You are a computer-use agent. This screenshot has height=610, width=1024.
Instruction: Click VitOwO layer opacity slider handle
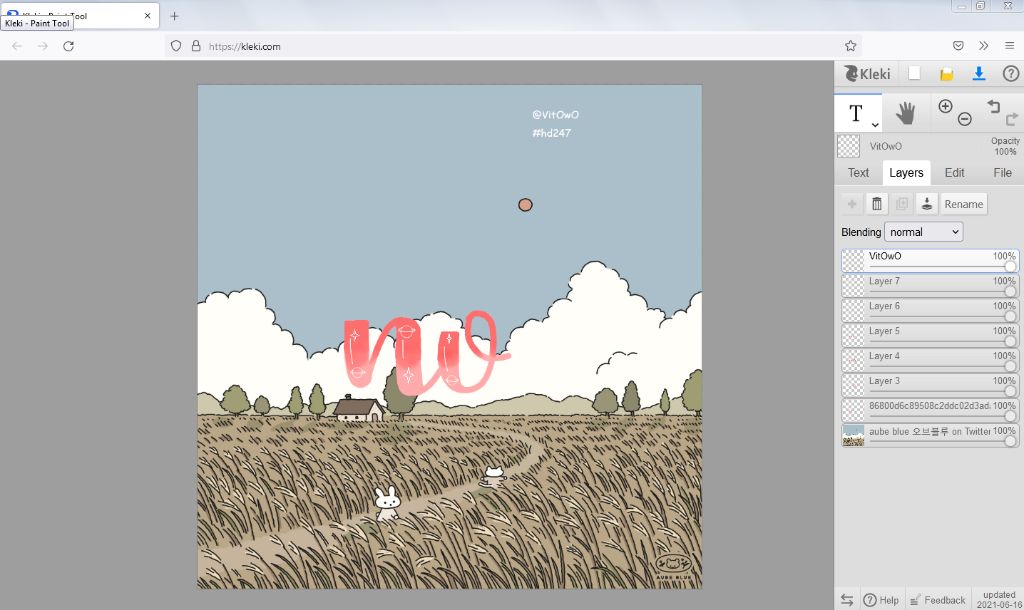[x=1010, y=266]
